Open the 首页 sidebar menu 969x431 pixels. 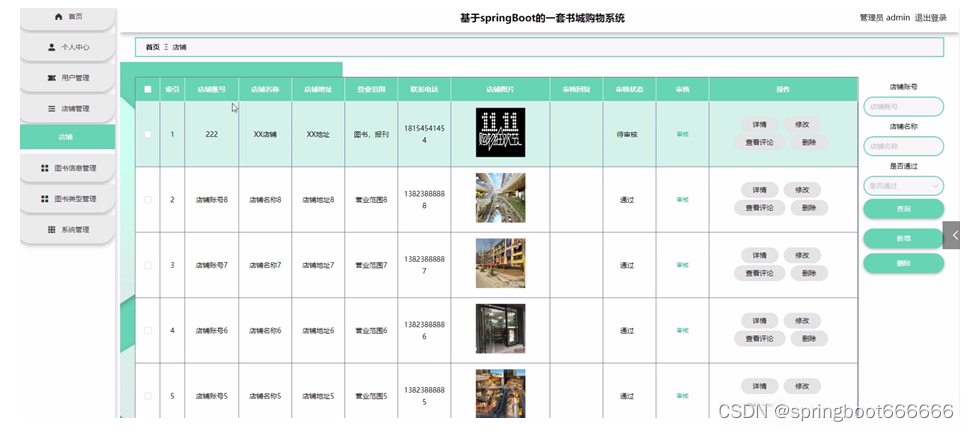[67, 18]
